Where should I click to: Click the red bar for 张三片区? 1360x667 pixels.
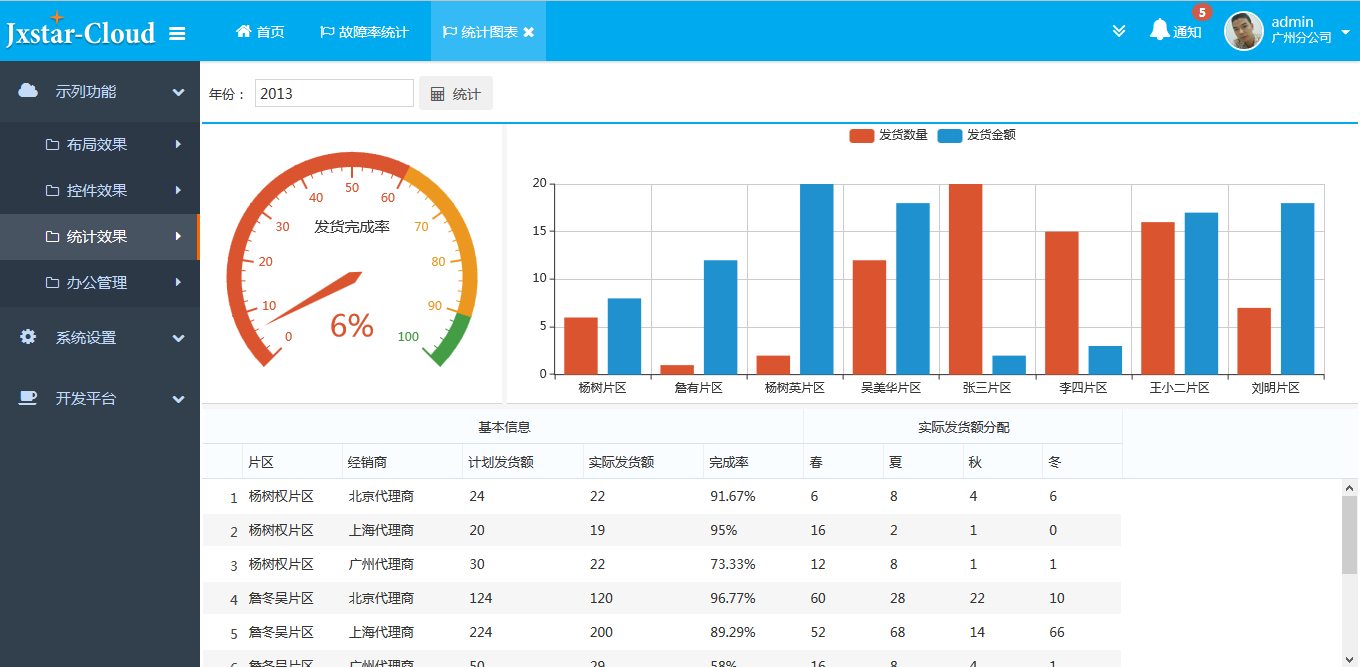pyautogui.click(x=965, y=279)
